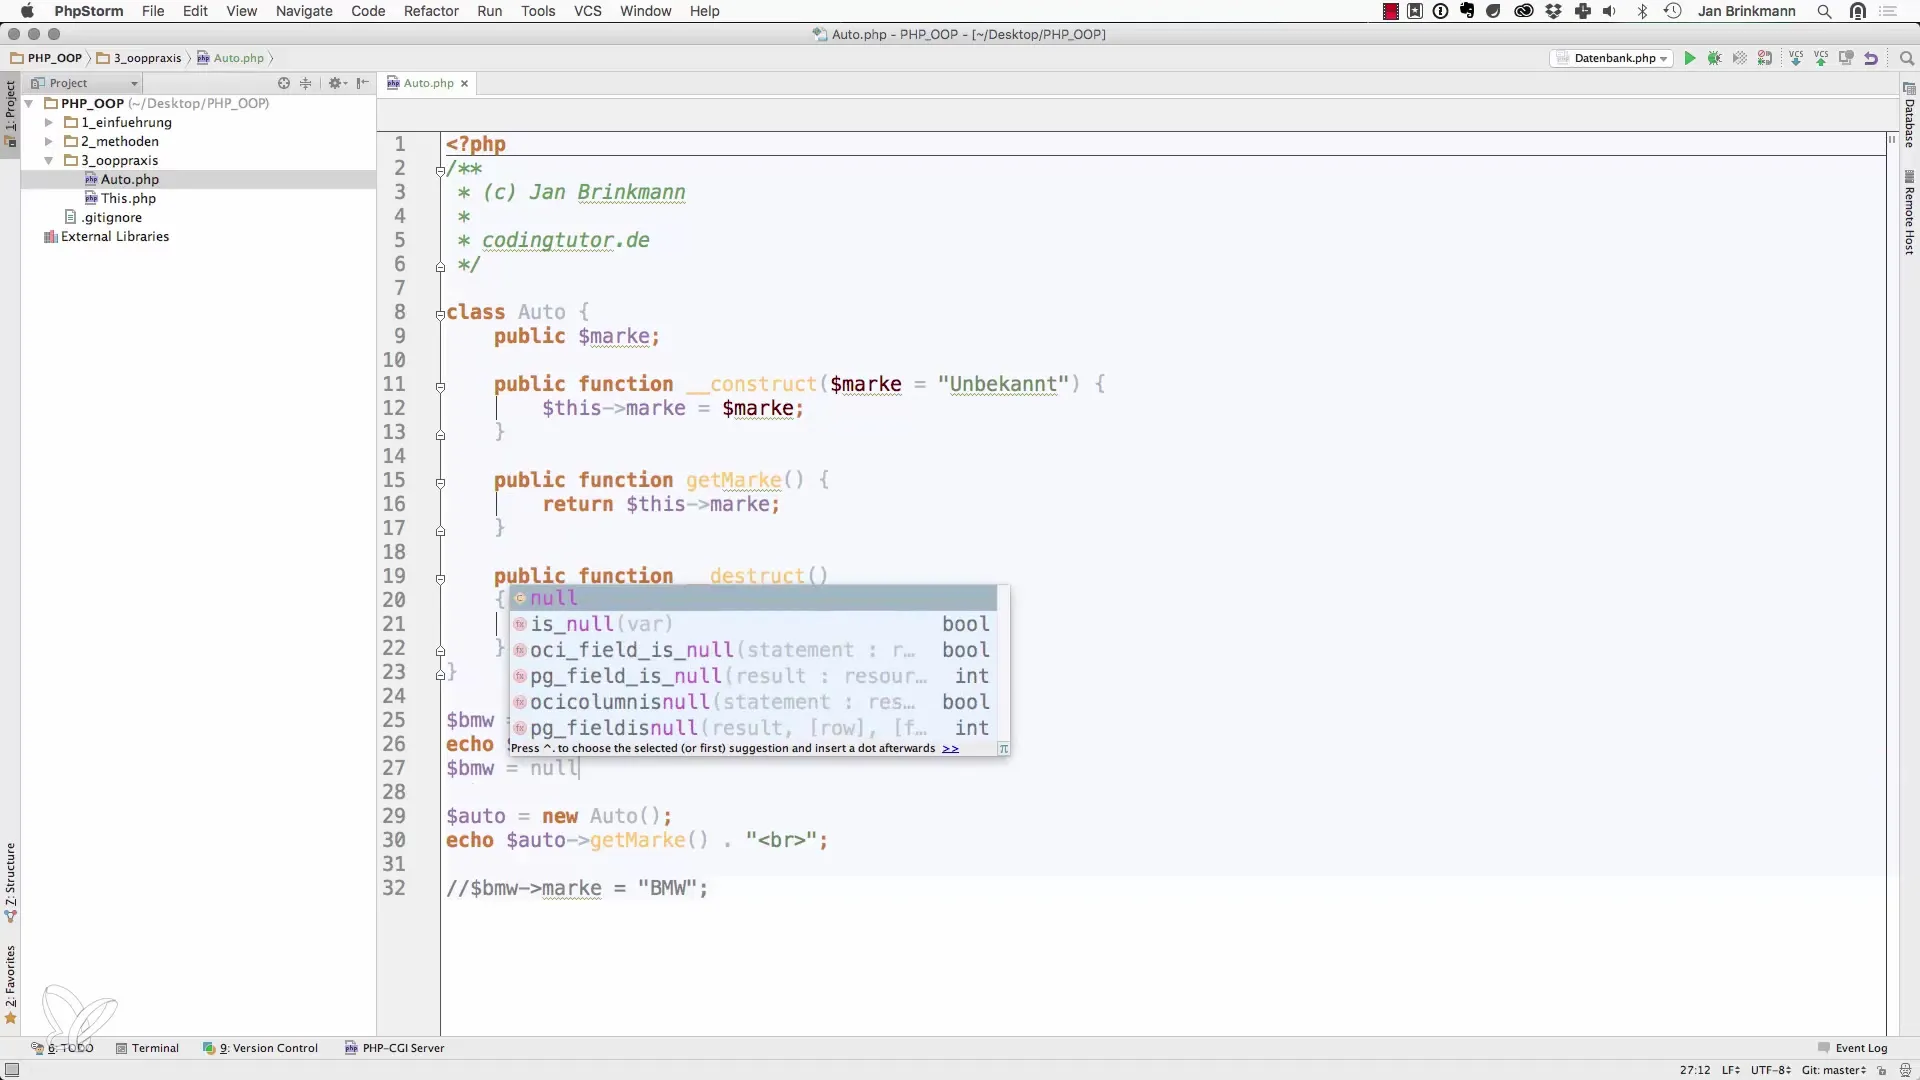Commit changes via VCS up arrow
1920x1080 pixels.
click(x=1822, y=58)
